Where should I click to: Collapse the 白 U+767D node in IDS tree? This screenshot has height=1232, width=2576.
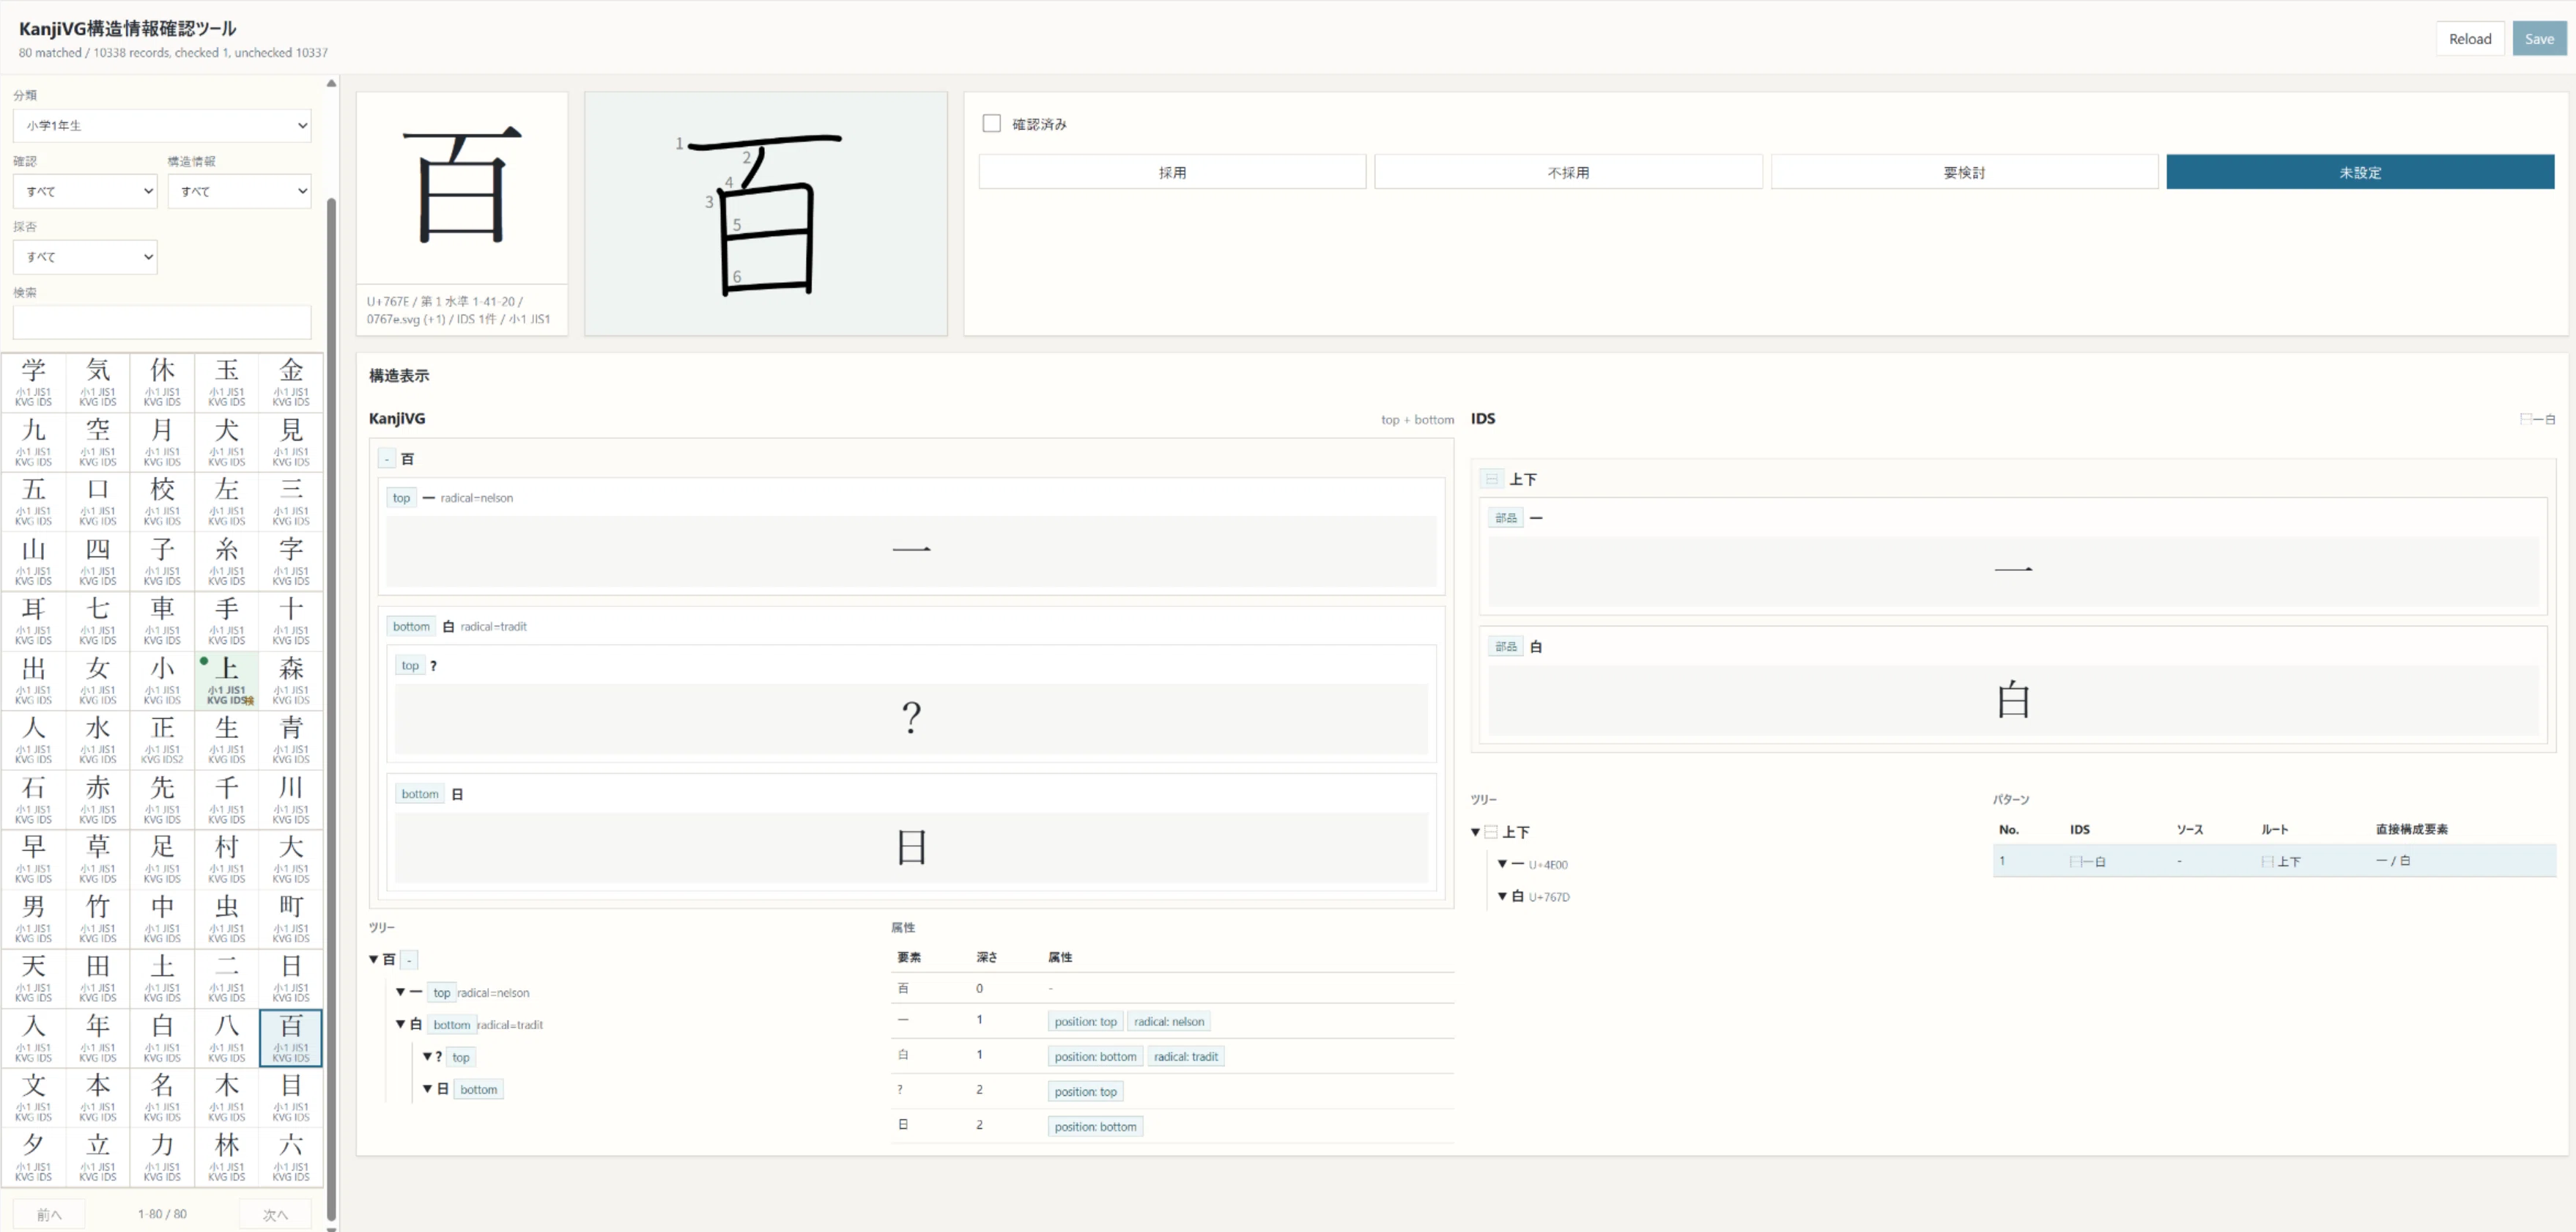point(1502,896)
